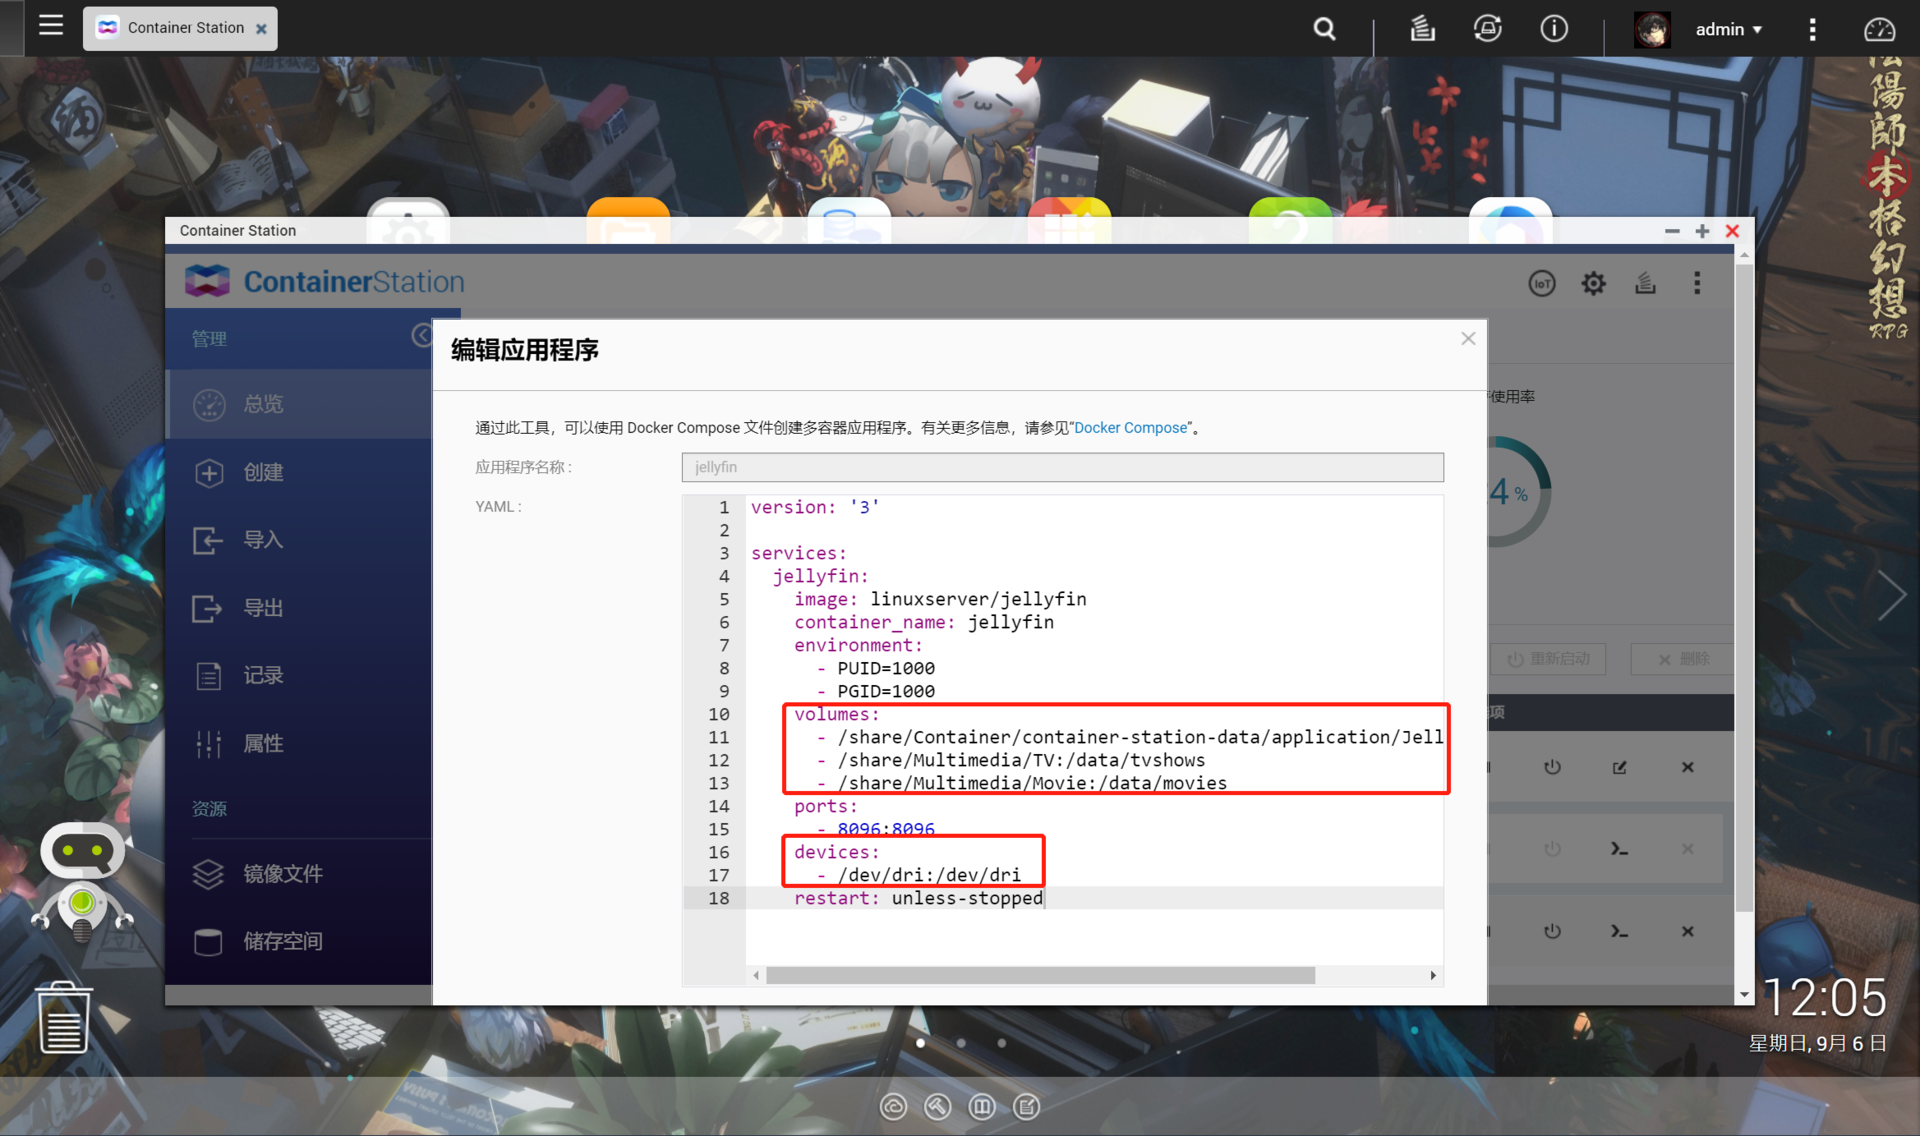Click the info icon in top bar
The width and height of the screenshot is (1920, 1136).
click(x=1553, y=29)
